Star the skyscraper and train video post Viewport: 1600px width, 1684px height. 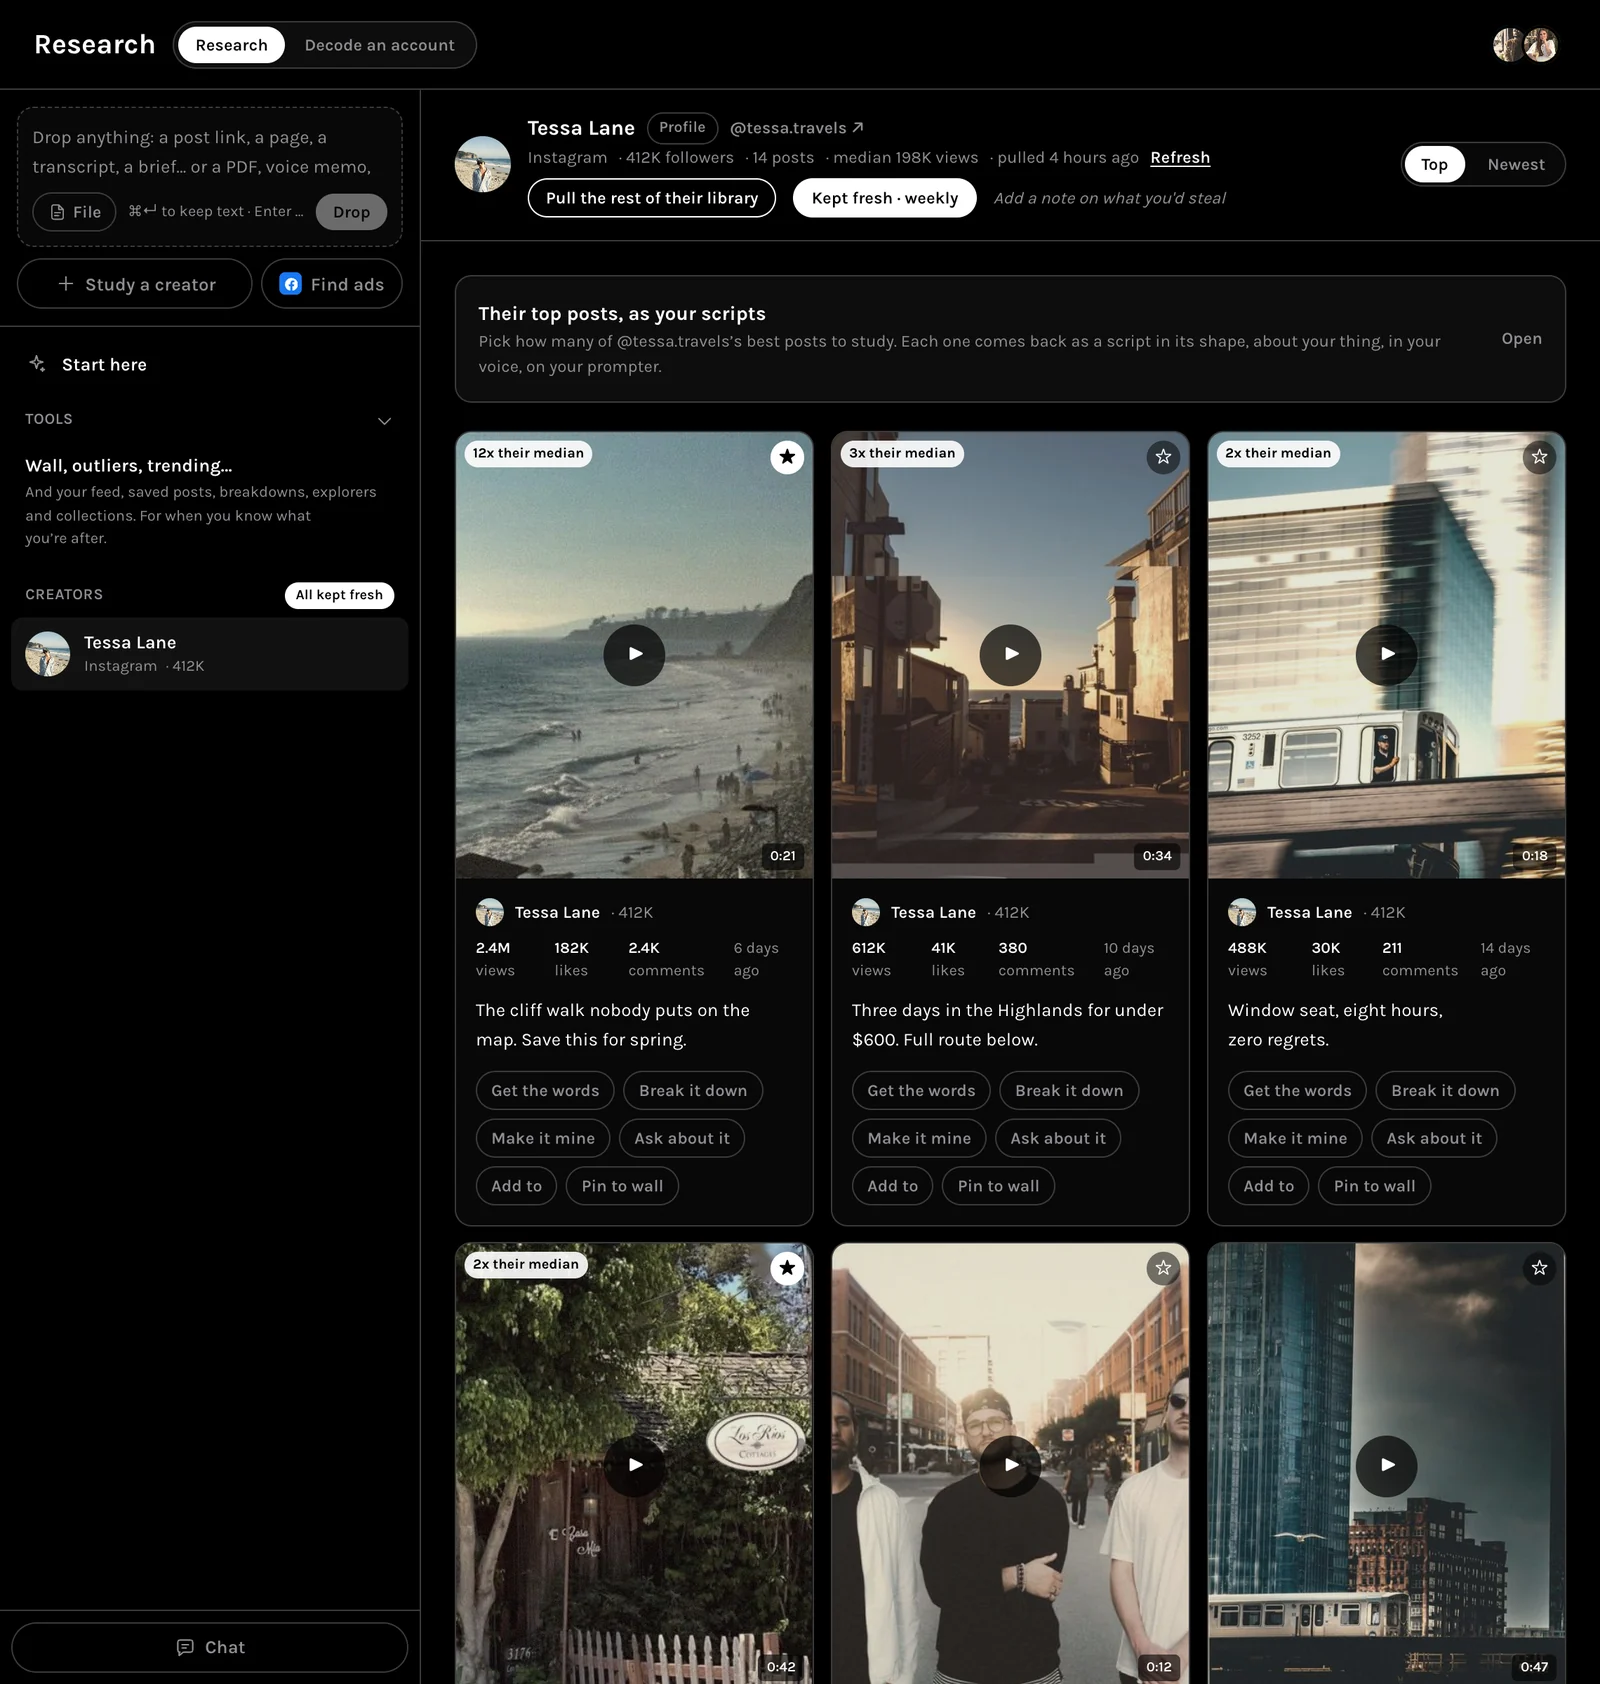tap(1539, 1268)
